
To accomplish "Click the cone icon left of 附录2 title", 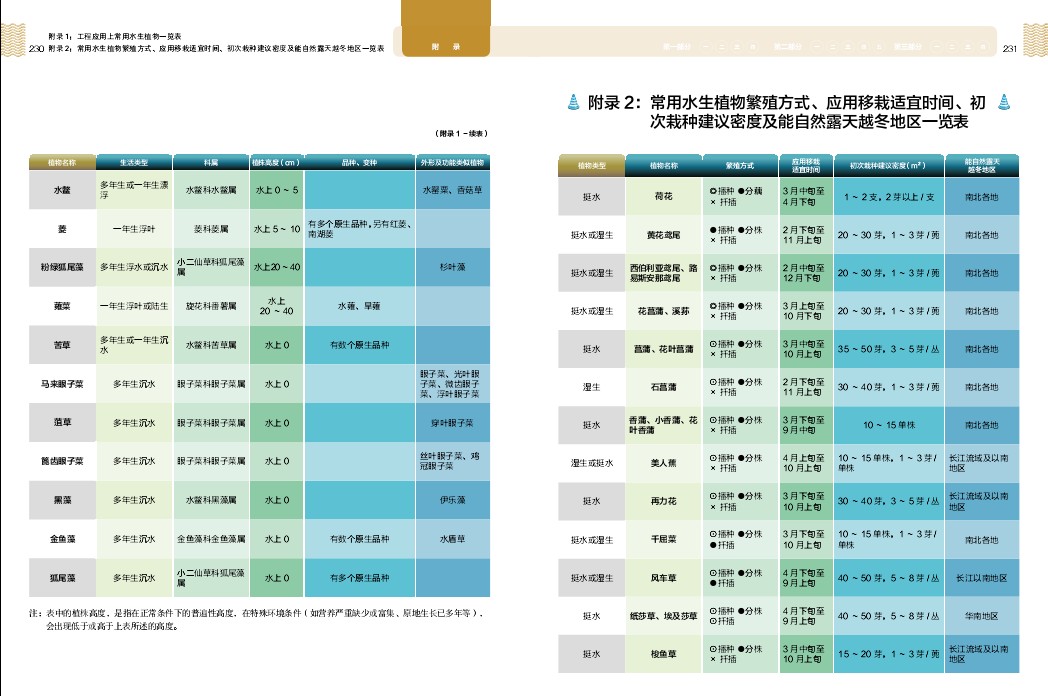I will [572, 102].
